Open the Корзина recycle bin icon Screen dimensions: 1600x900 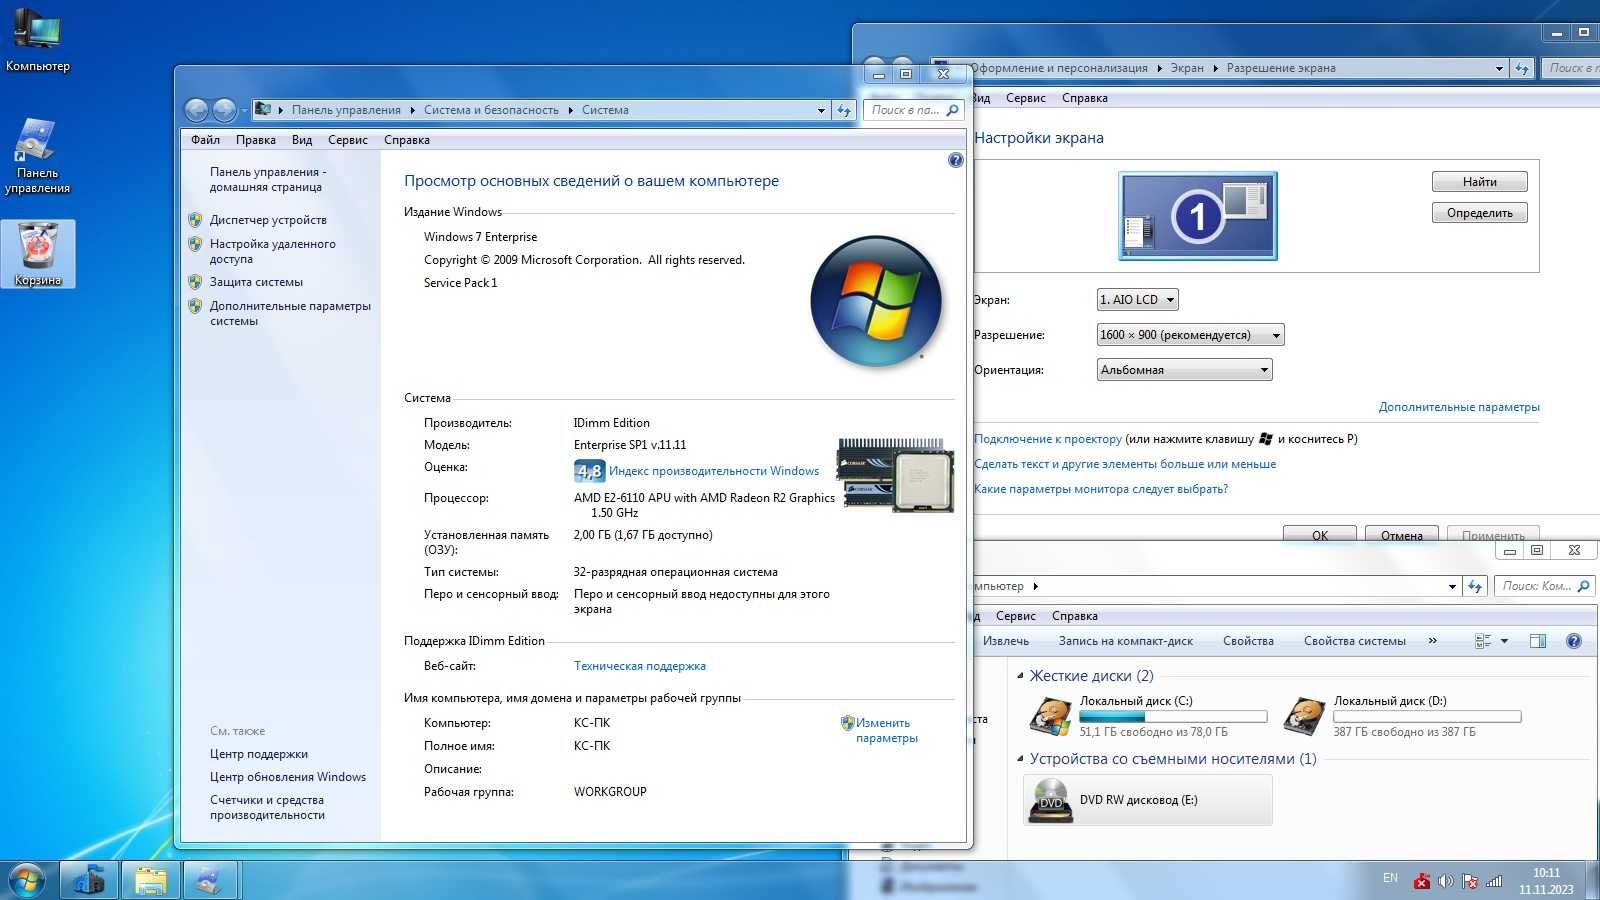38,254
